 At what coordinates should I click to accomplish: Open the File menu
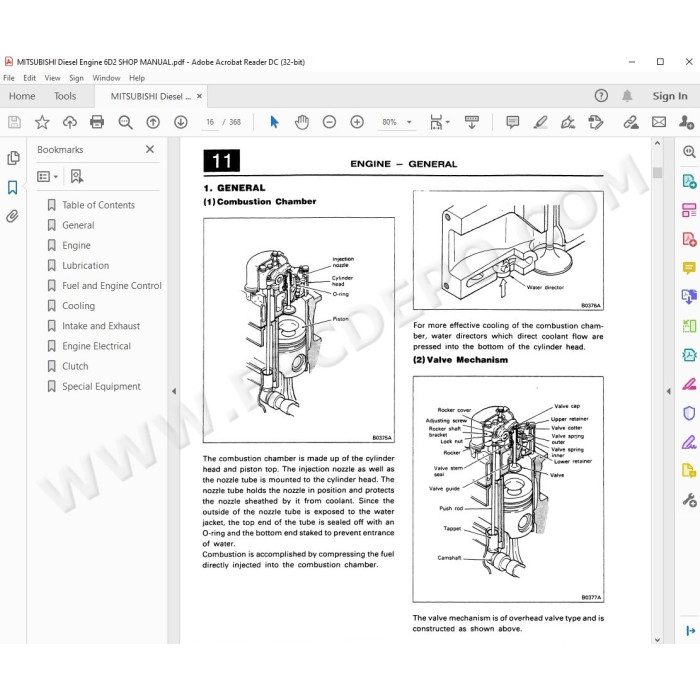9,78
